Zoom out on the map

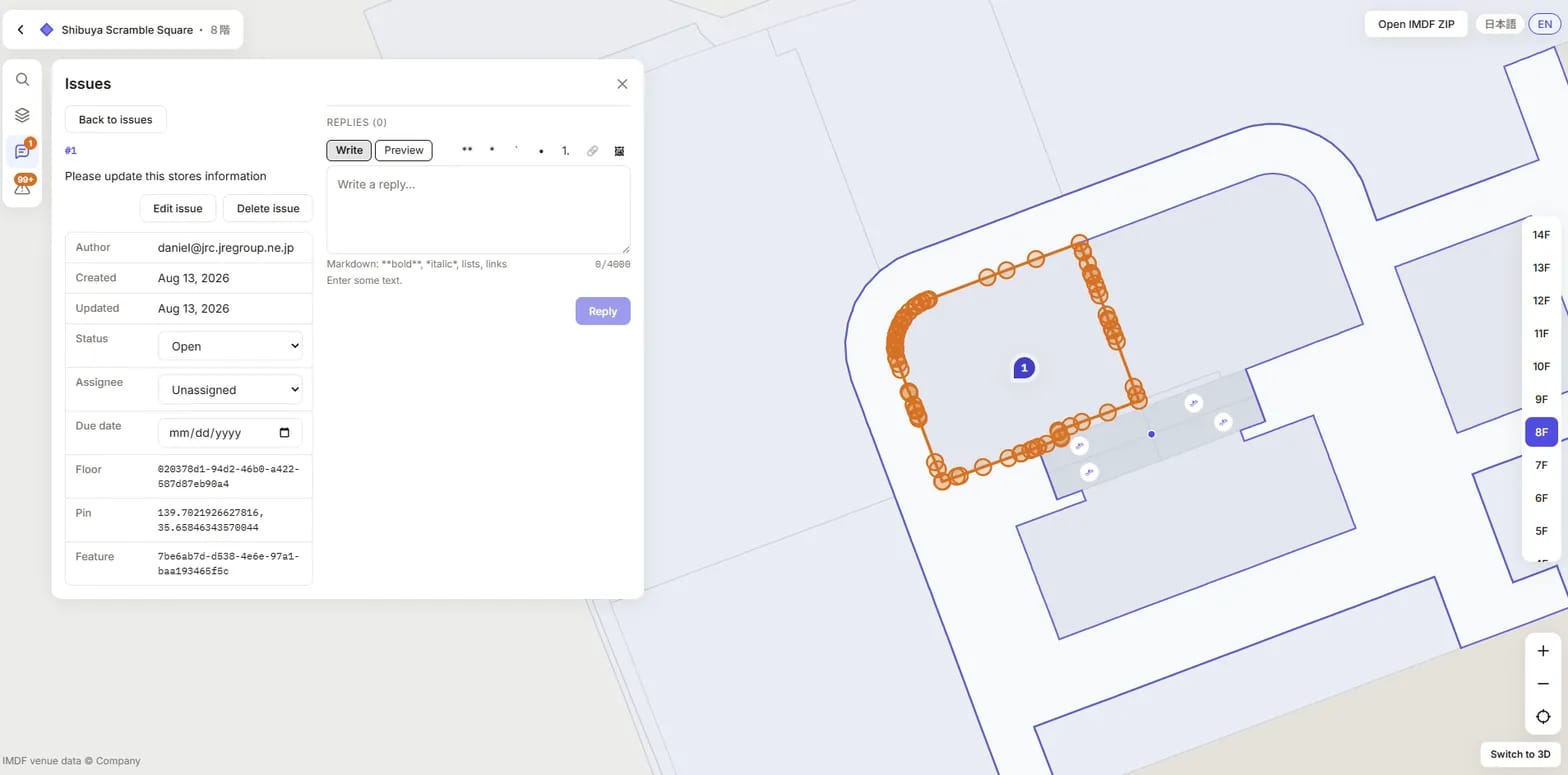[x=1543, y=684]
